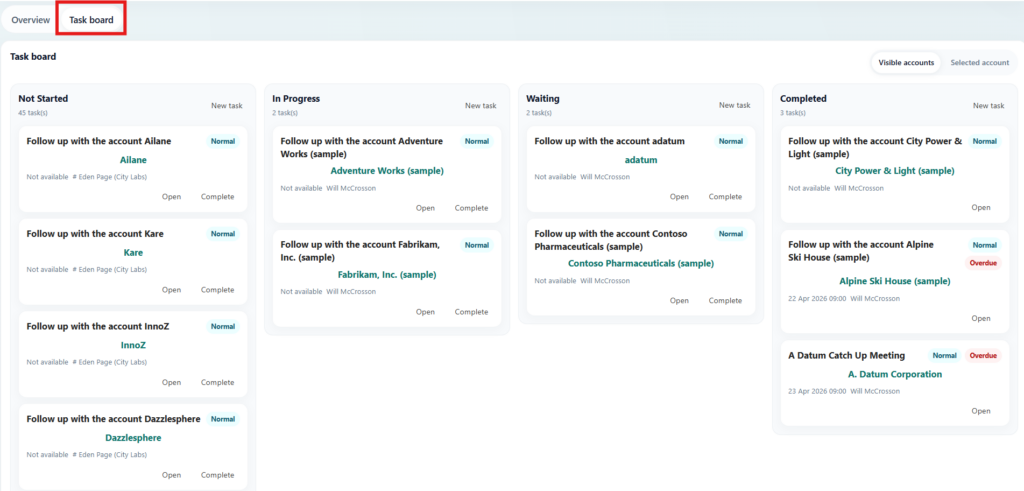Click the In Progress column heading
This screenshot has width=1024, height=491.
tap(296, 99)
